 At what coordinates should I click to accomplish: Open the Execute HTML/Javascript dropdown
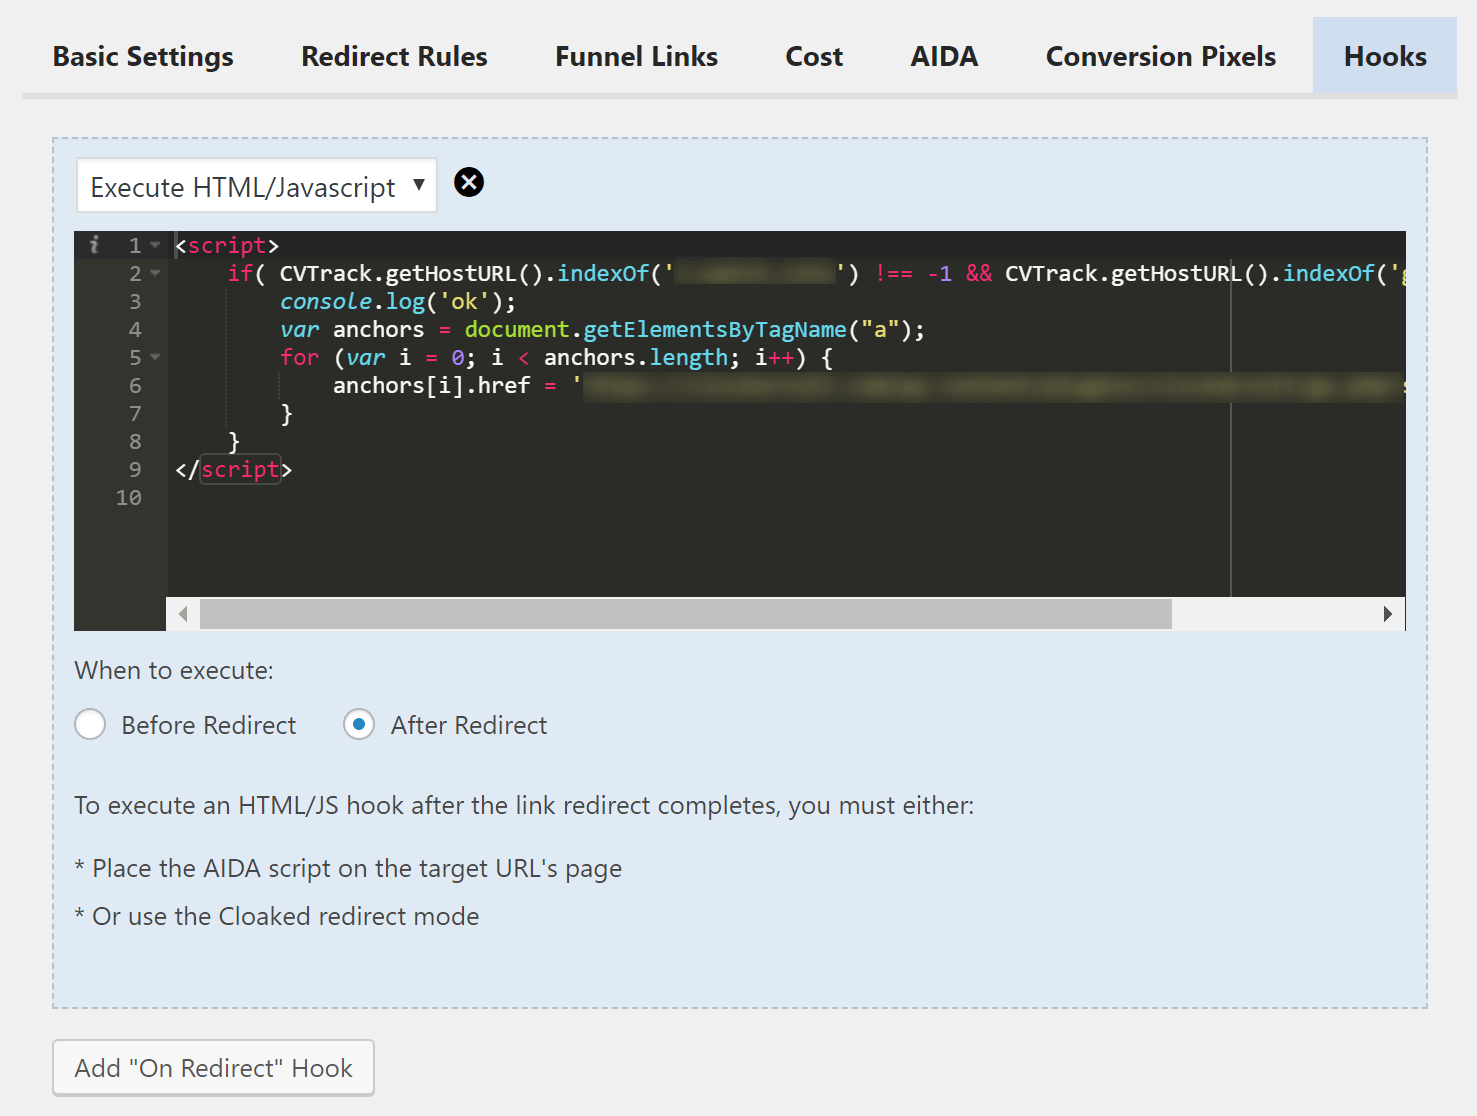[257, 186]
